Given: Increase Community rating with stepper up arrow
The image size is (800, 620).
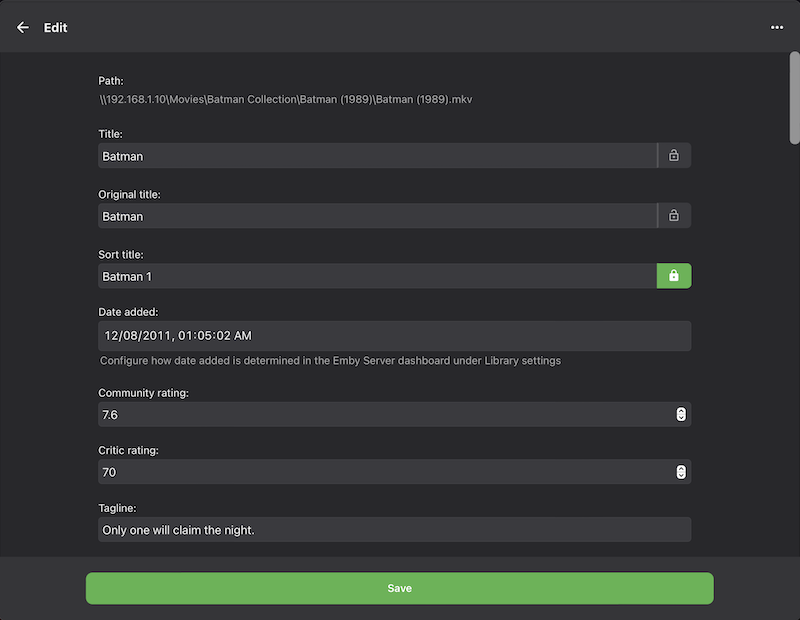Looking at the screenshot, I should coord(681,410).
